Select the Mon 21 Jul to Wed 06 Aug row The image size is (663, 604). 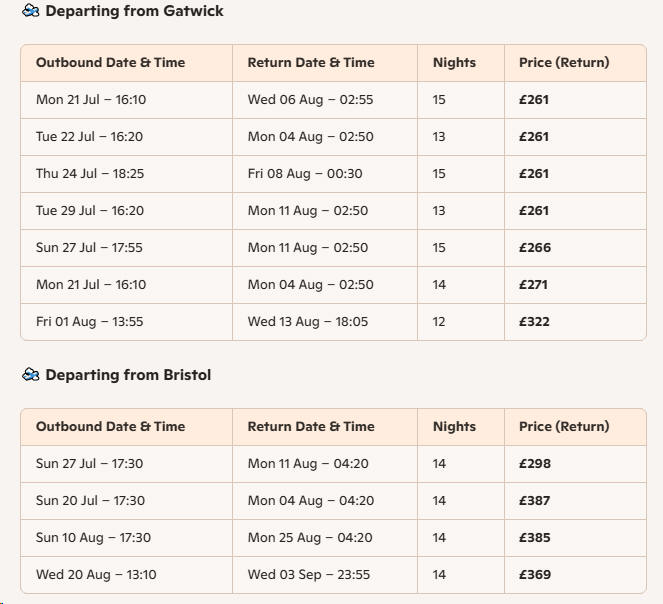(x=333, y=100)
